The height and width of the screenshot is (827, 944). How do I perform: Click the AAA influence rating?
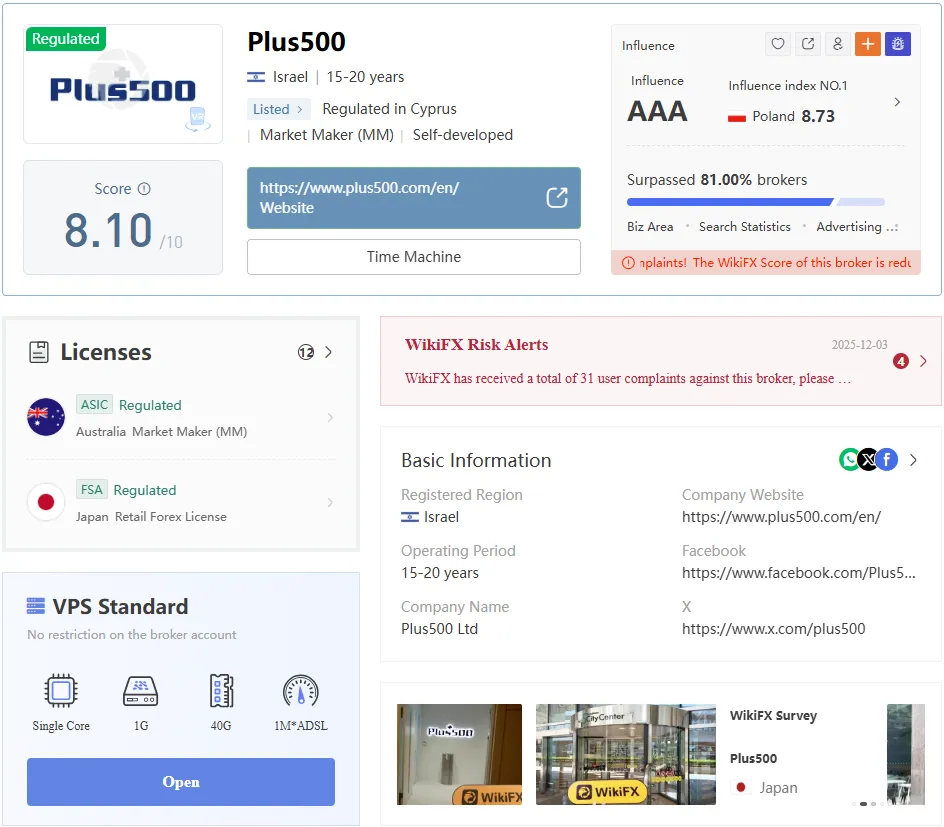pos(657,111)
